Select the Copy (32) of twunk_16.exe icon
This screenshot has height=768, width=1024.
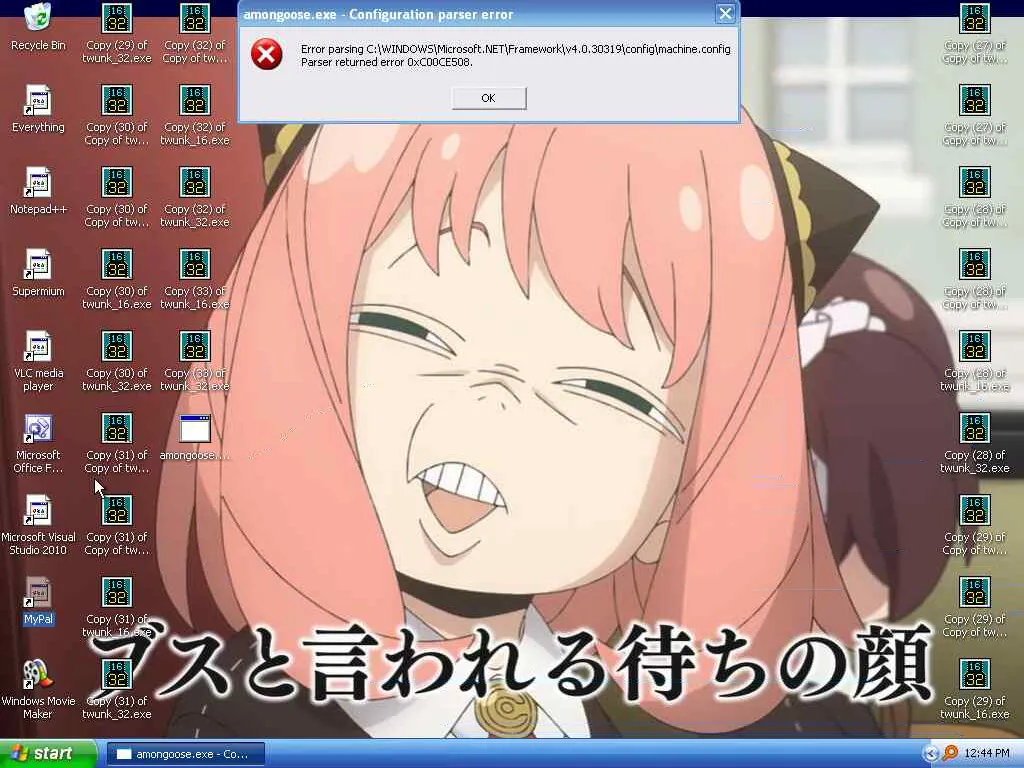pyautogui.click(x=195, y=115)
